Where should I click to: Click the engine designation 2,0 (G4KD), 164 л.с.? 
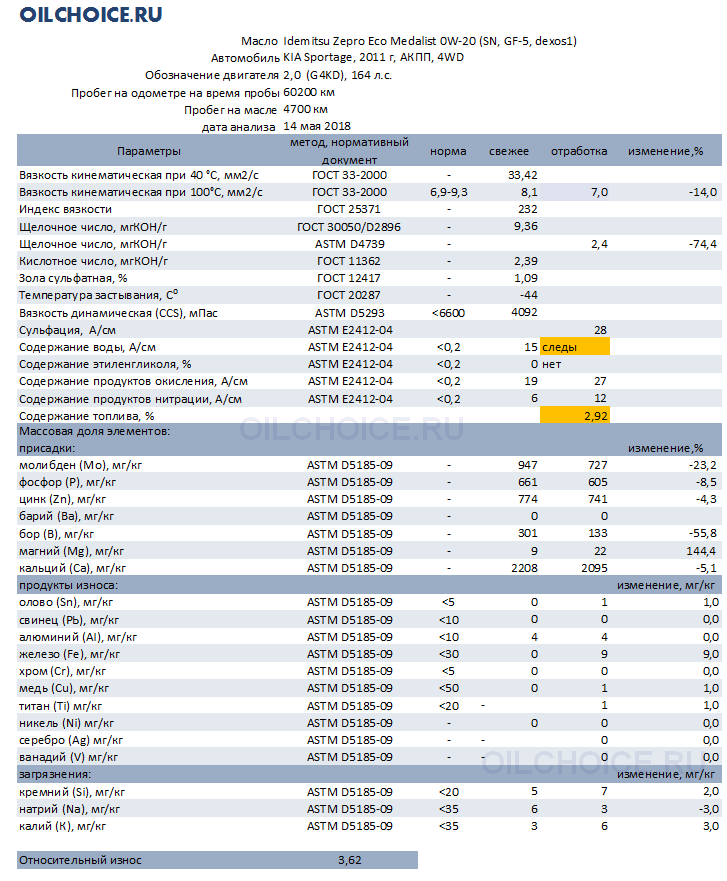click(337, 75)
